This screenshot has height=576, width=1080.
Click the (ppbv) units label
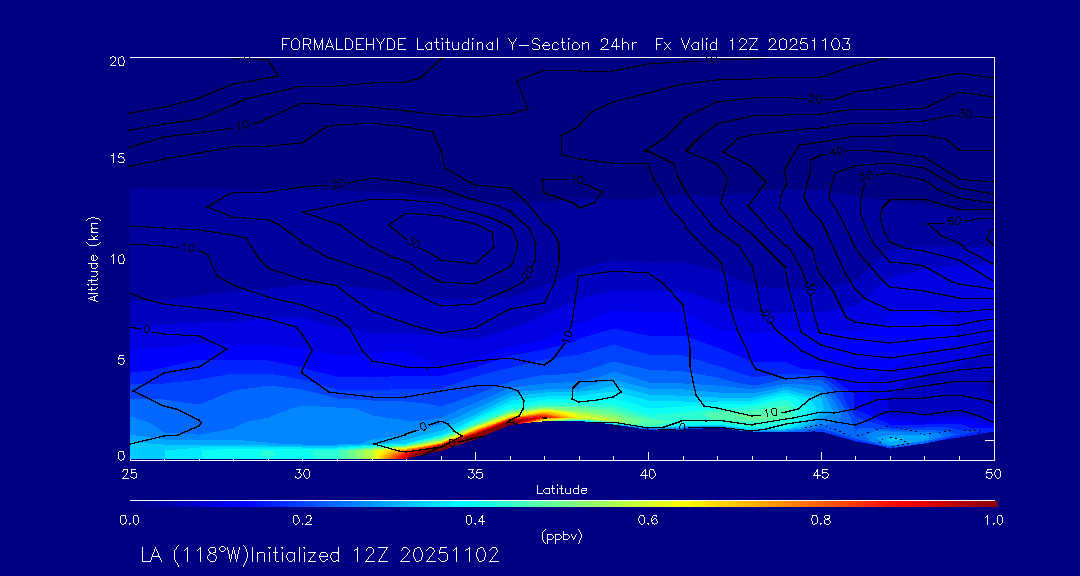[x=561, y=536]
